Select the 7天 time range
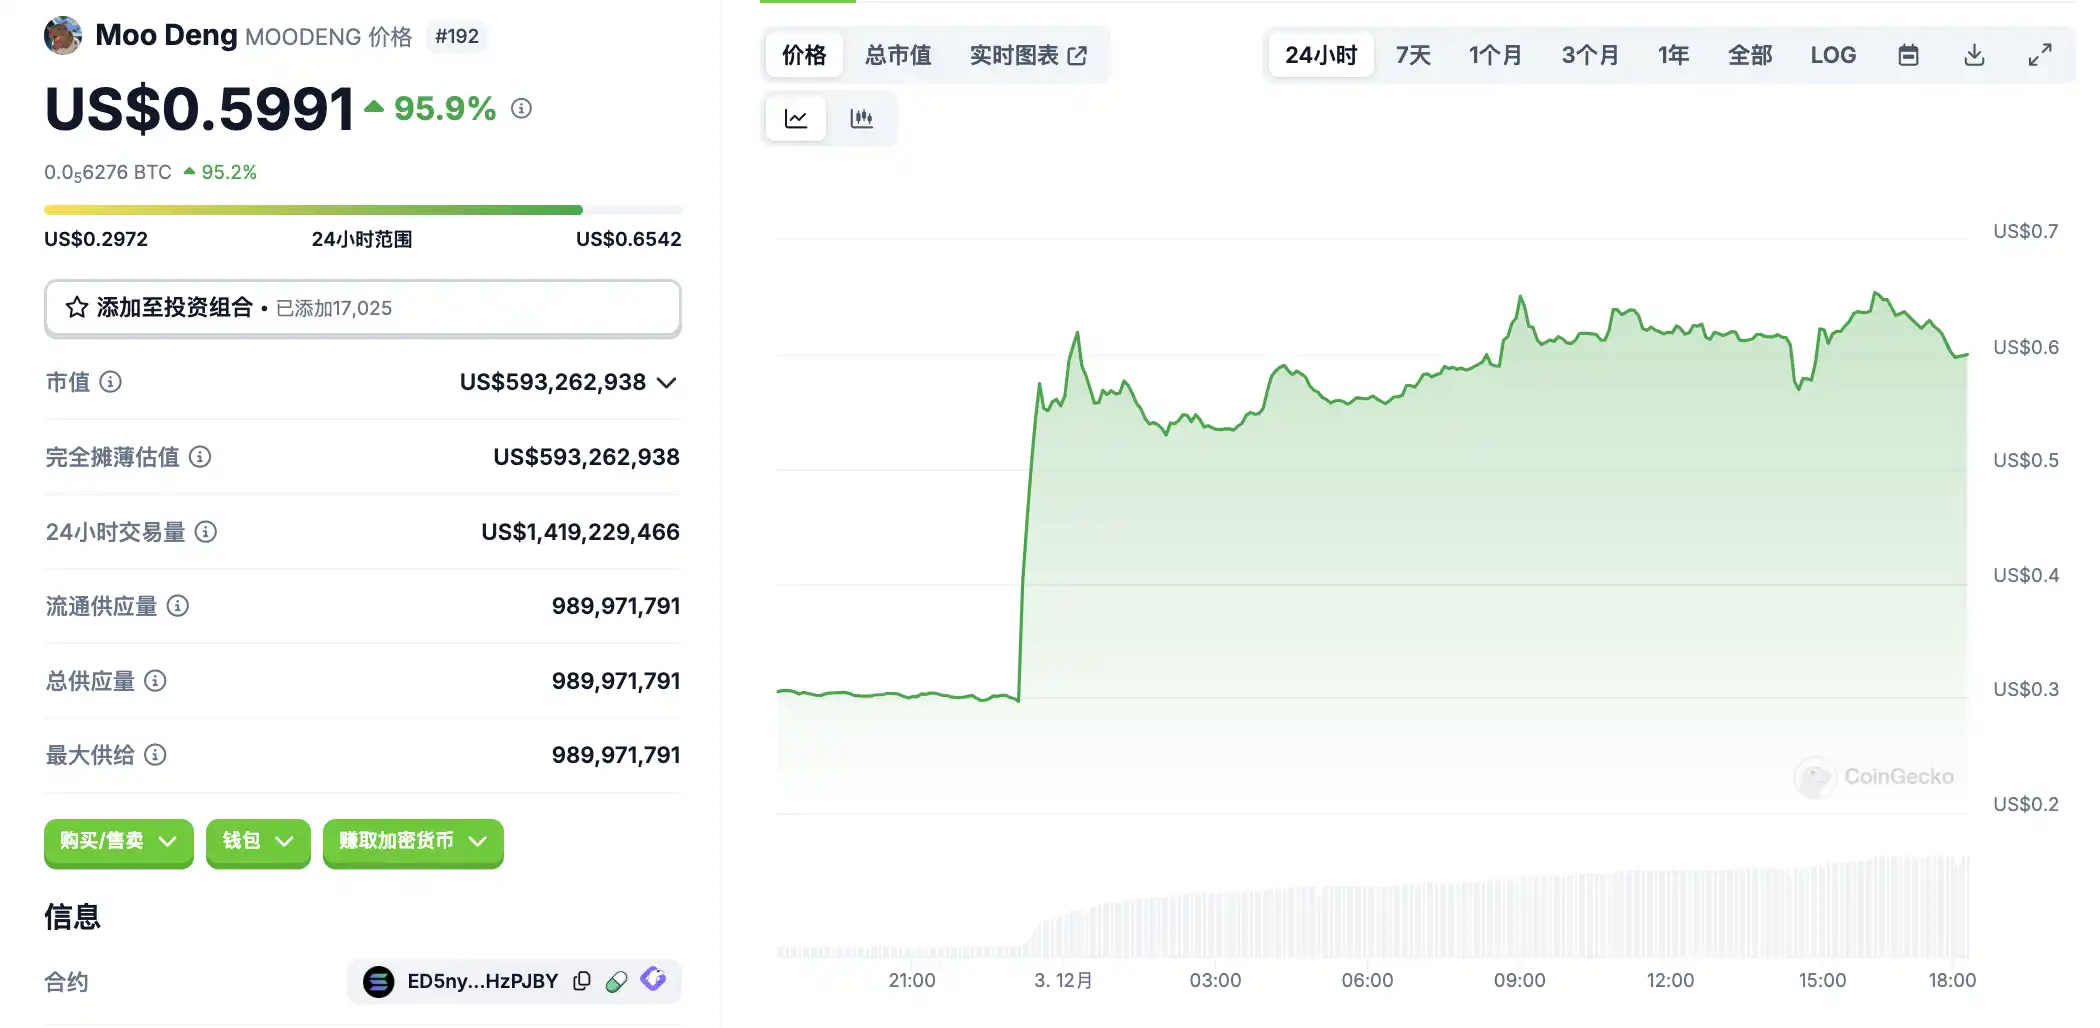The height and width of the screenshot is (1028, 2100). click(1413, 55)
